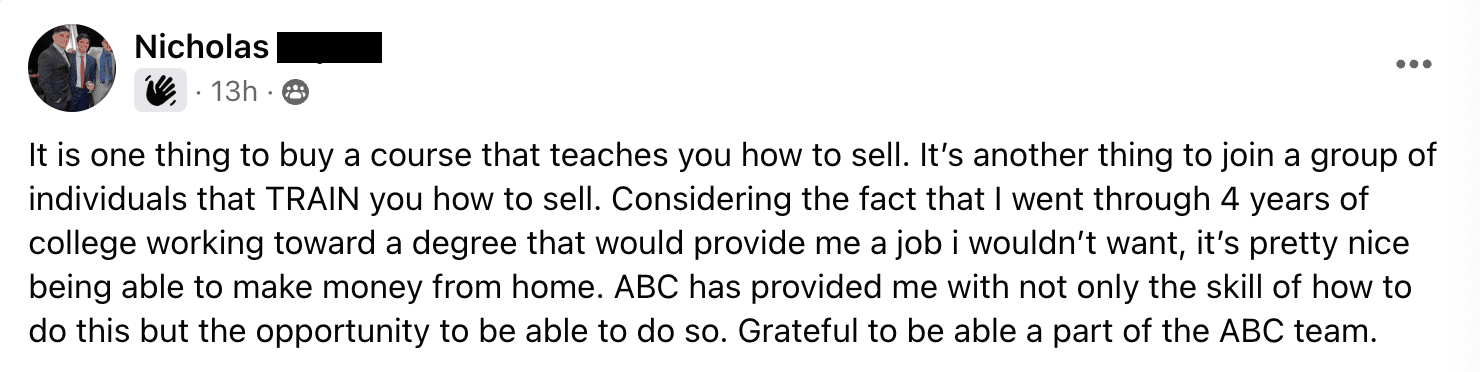Image resolution: width=1480 pixels, height=372 pixels.
Task: Visit the profile via the Nicholas name link
Action: pyautogui.click(x=201, y=46)
